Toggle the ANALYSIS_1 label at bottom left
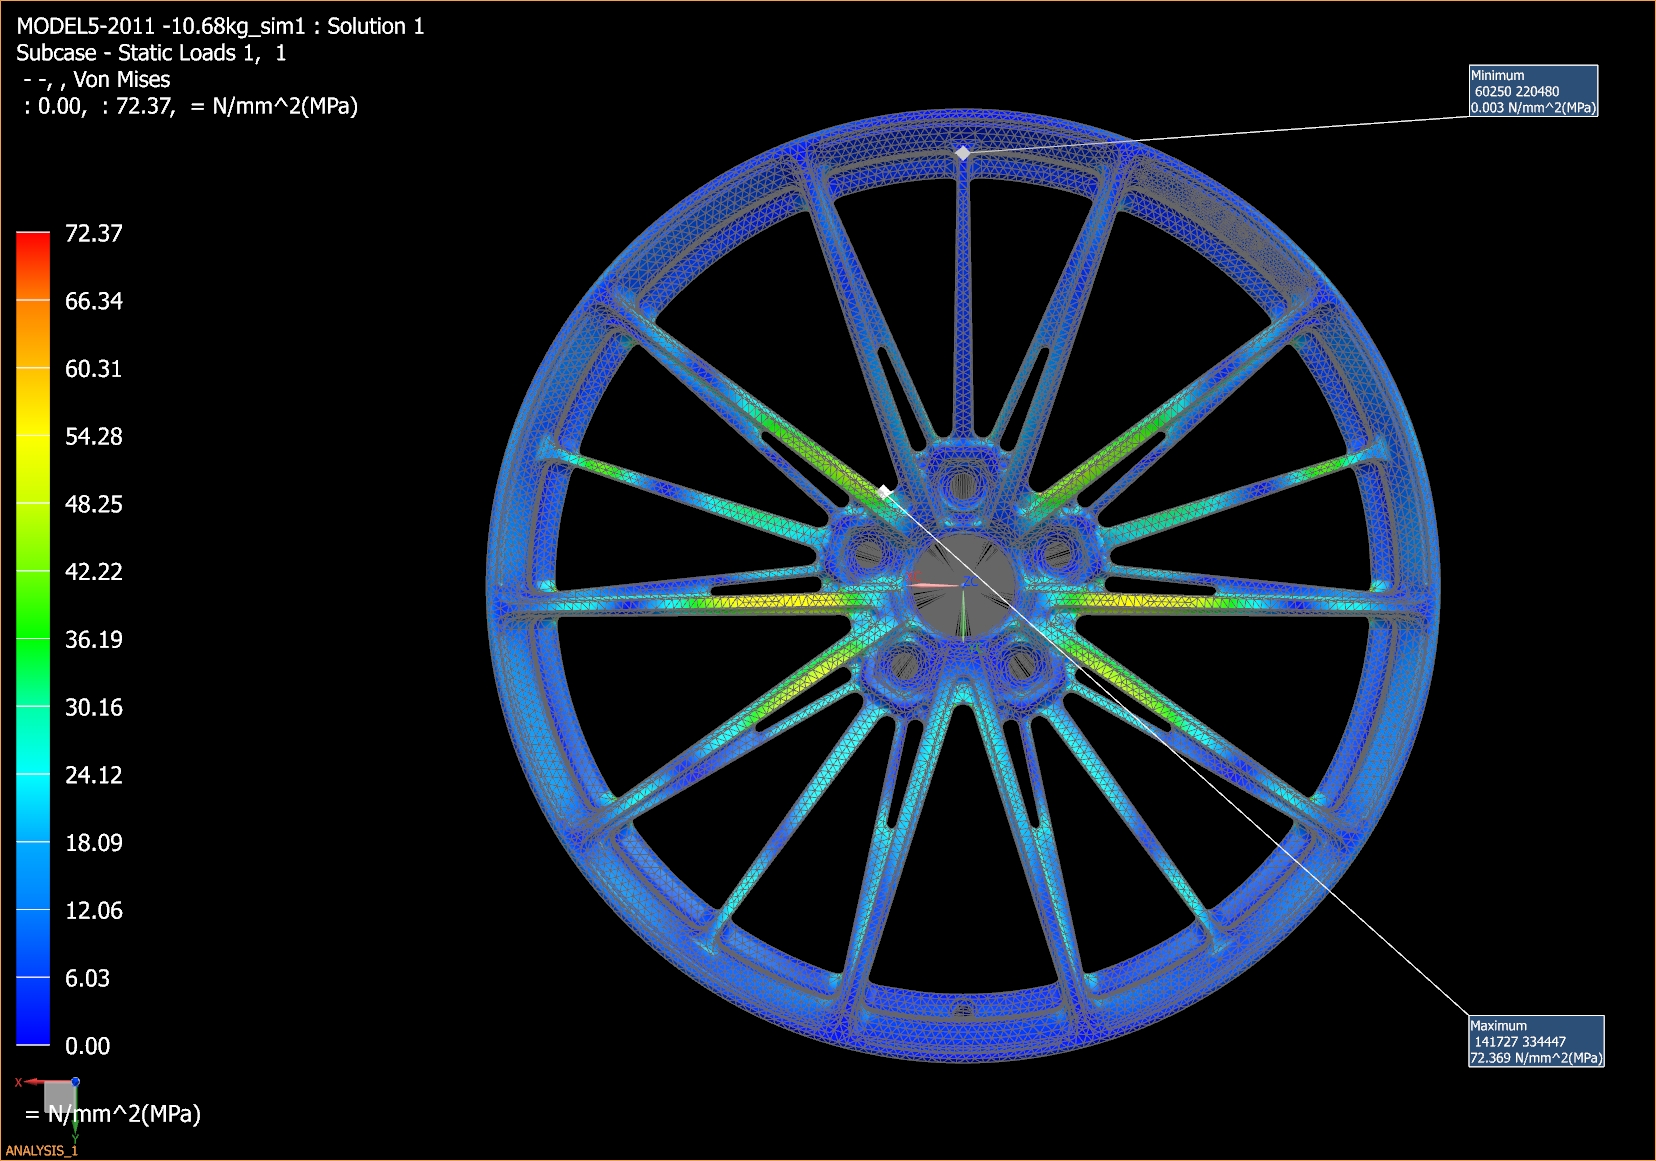The image size is (1656, 1161). (40, 1152)
